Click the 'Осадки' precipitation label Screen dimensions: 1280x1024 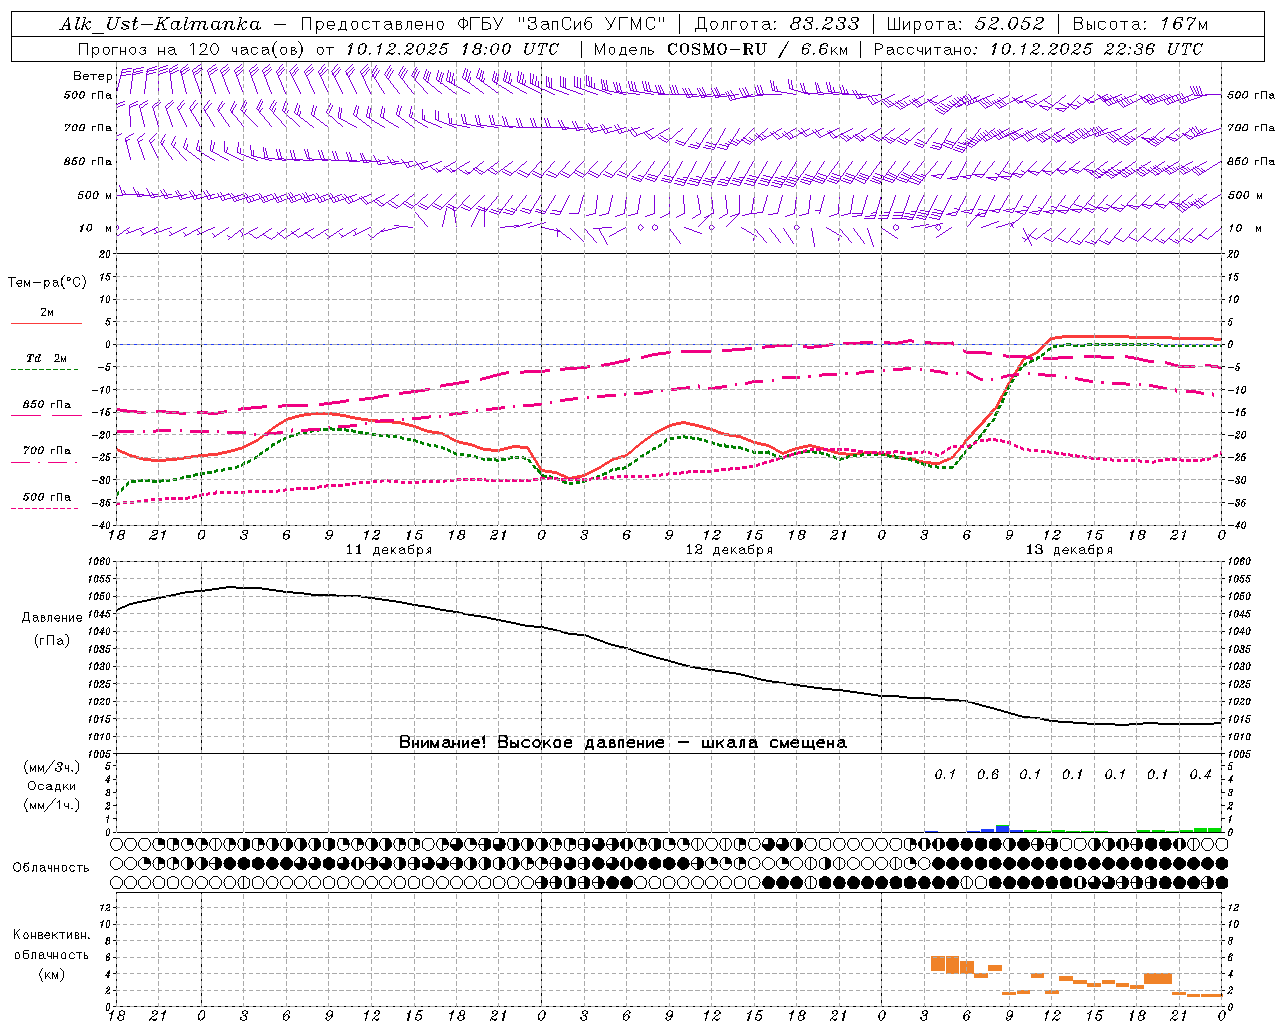click(51, 786)
